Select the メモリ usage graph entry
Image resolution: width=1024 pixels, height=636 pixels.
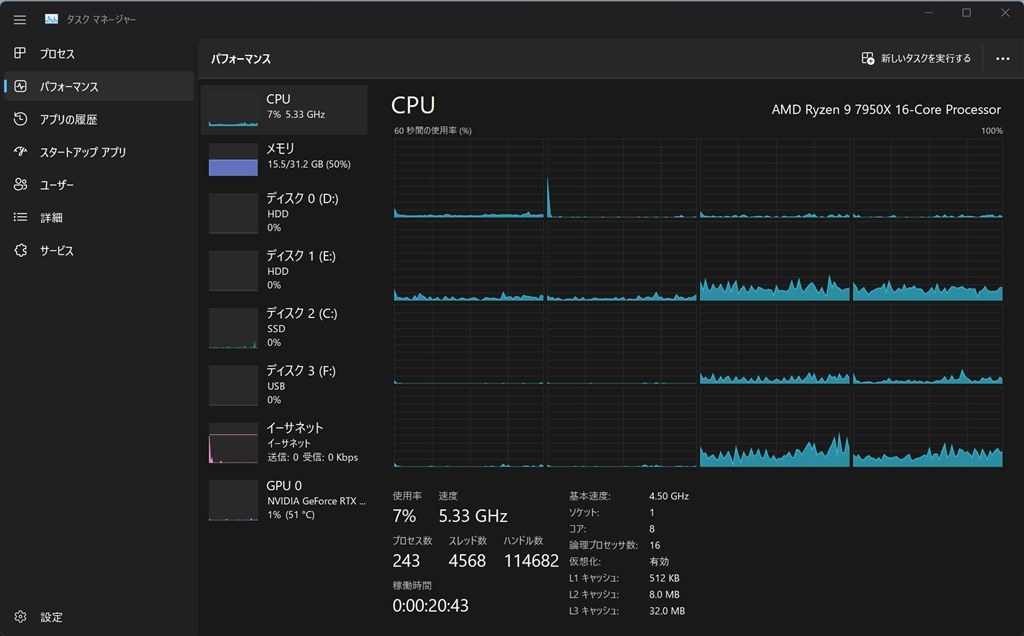(284, 157)
